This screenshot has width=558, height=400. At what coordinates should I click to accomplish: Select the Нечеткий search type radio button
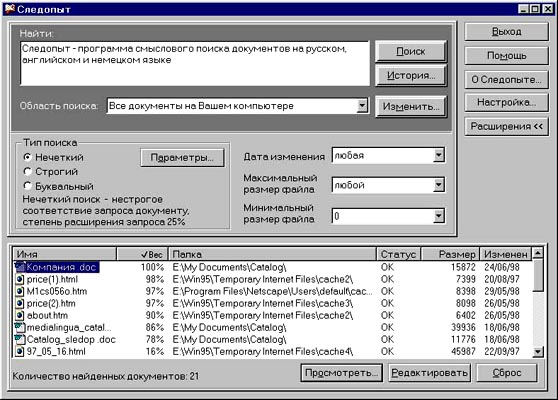pyautogui.click(x=27, y=157)
